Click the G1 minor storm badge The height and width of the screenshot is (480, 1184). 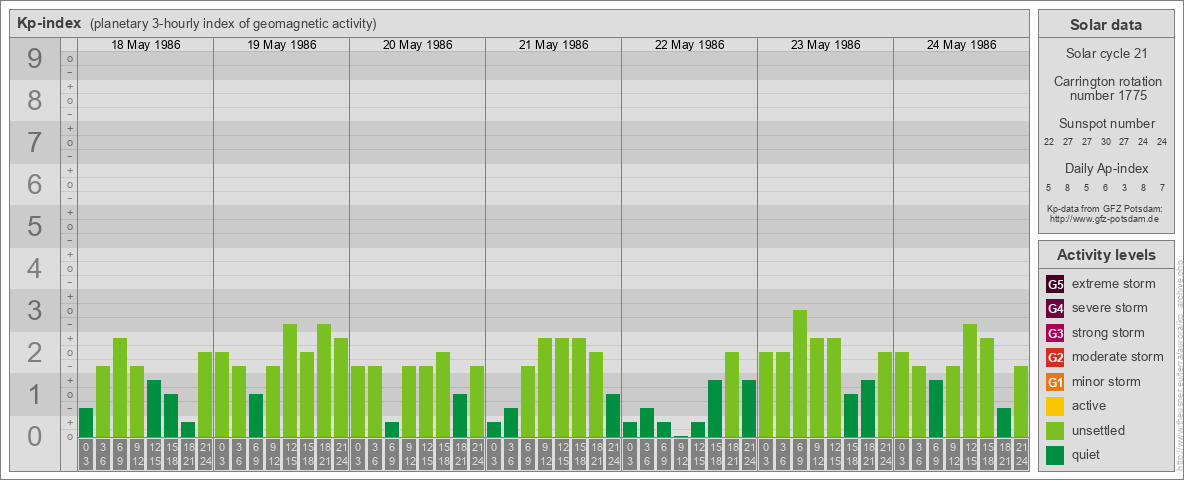1055,382
